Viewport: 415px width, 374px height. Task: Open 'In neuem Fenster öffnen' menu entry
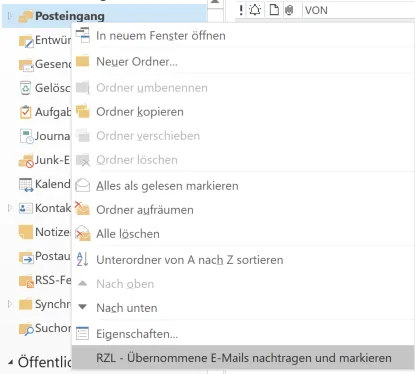(243, 36)
